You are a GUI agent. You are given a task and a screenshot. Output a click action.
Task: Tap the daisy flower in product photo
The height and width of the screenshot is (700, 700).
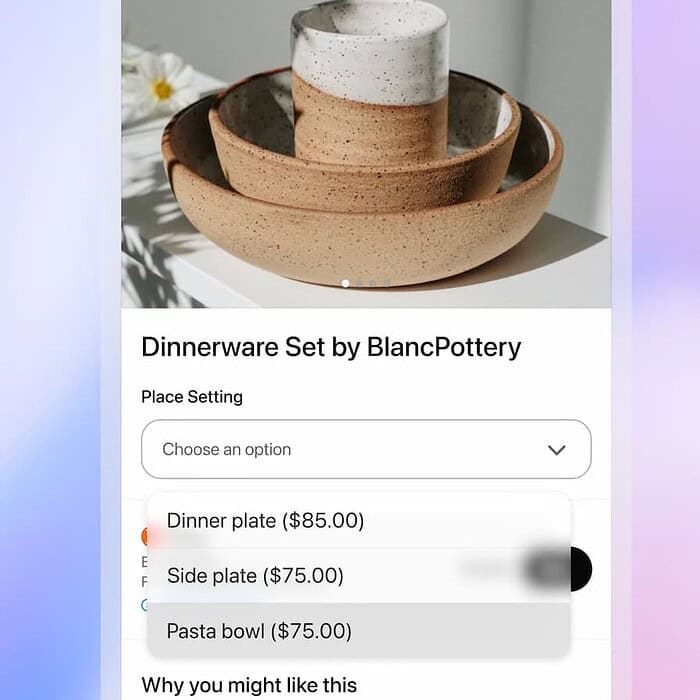tap(161, 87)
